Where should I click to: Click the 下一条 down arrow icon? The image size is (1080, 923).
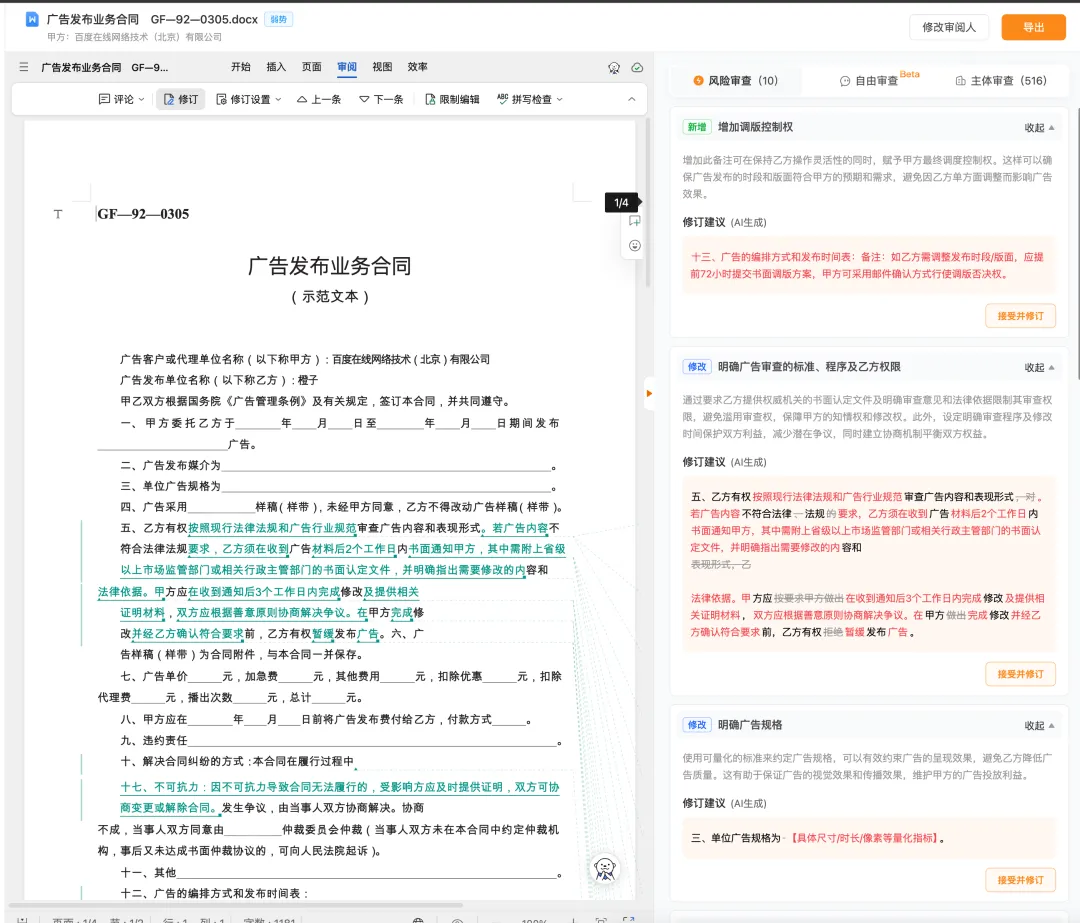tap(364, 99)
